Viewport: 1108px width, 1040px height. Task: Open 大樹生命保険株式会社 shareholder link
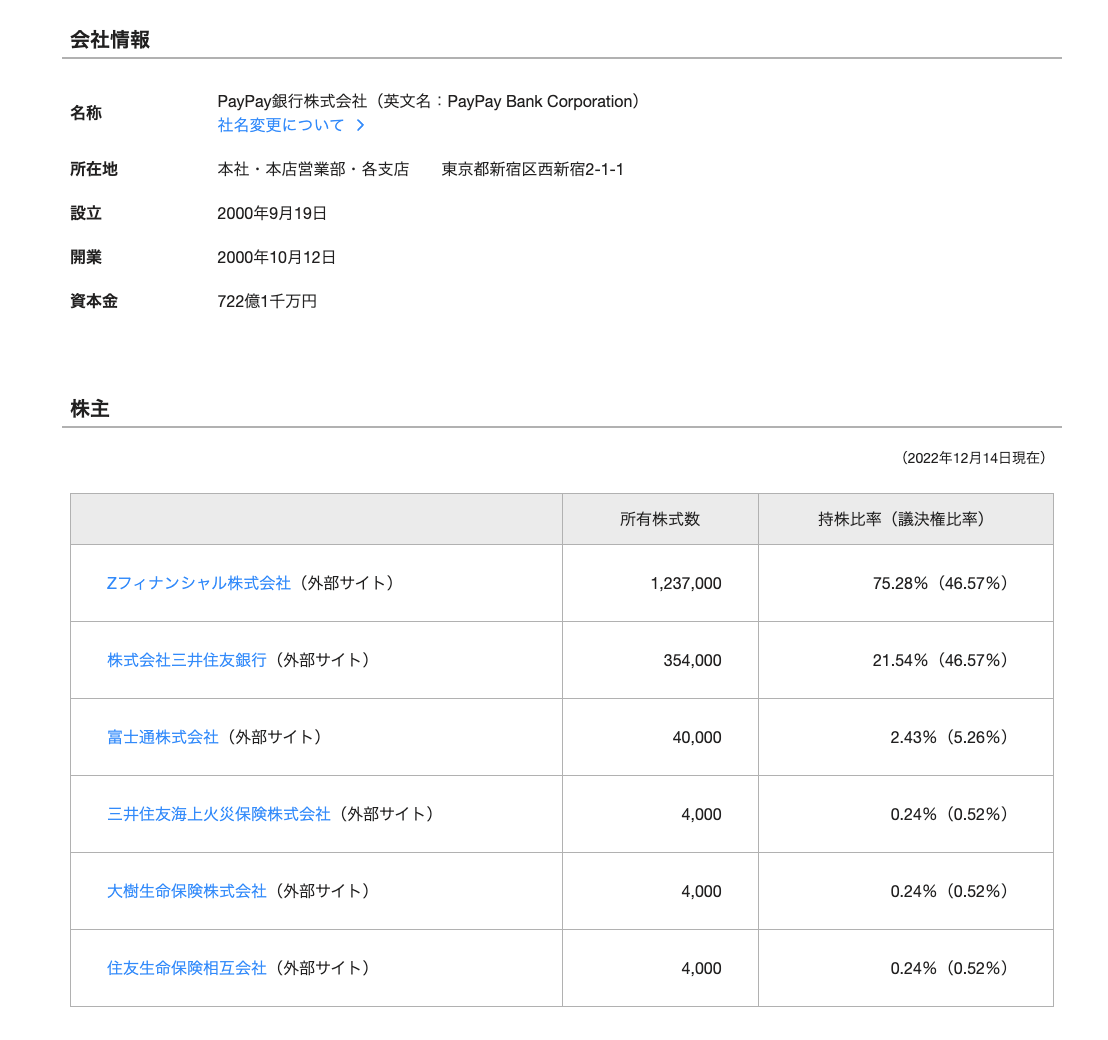[187, 891]
